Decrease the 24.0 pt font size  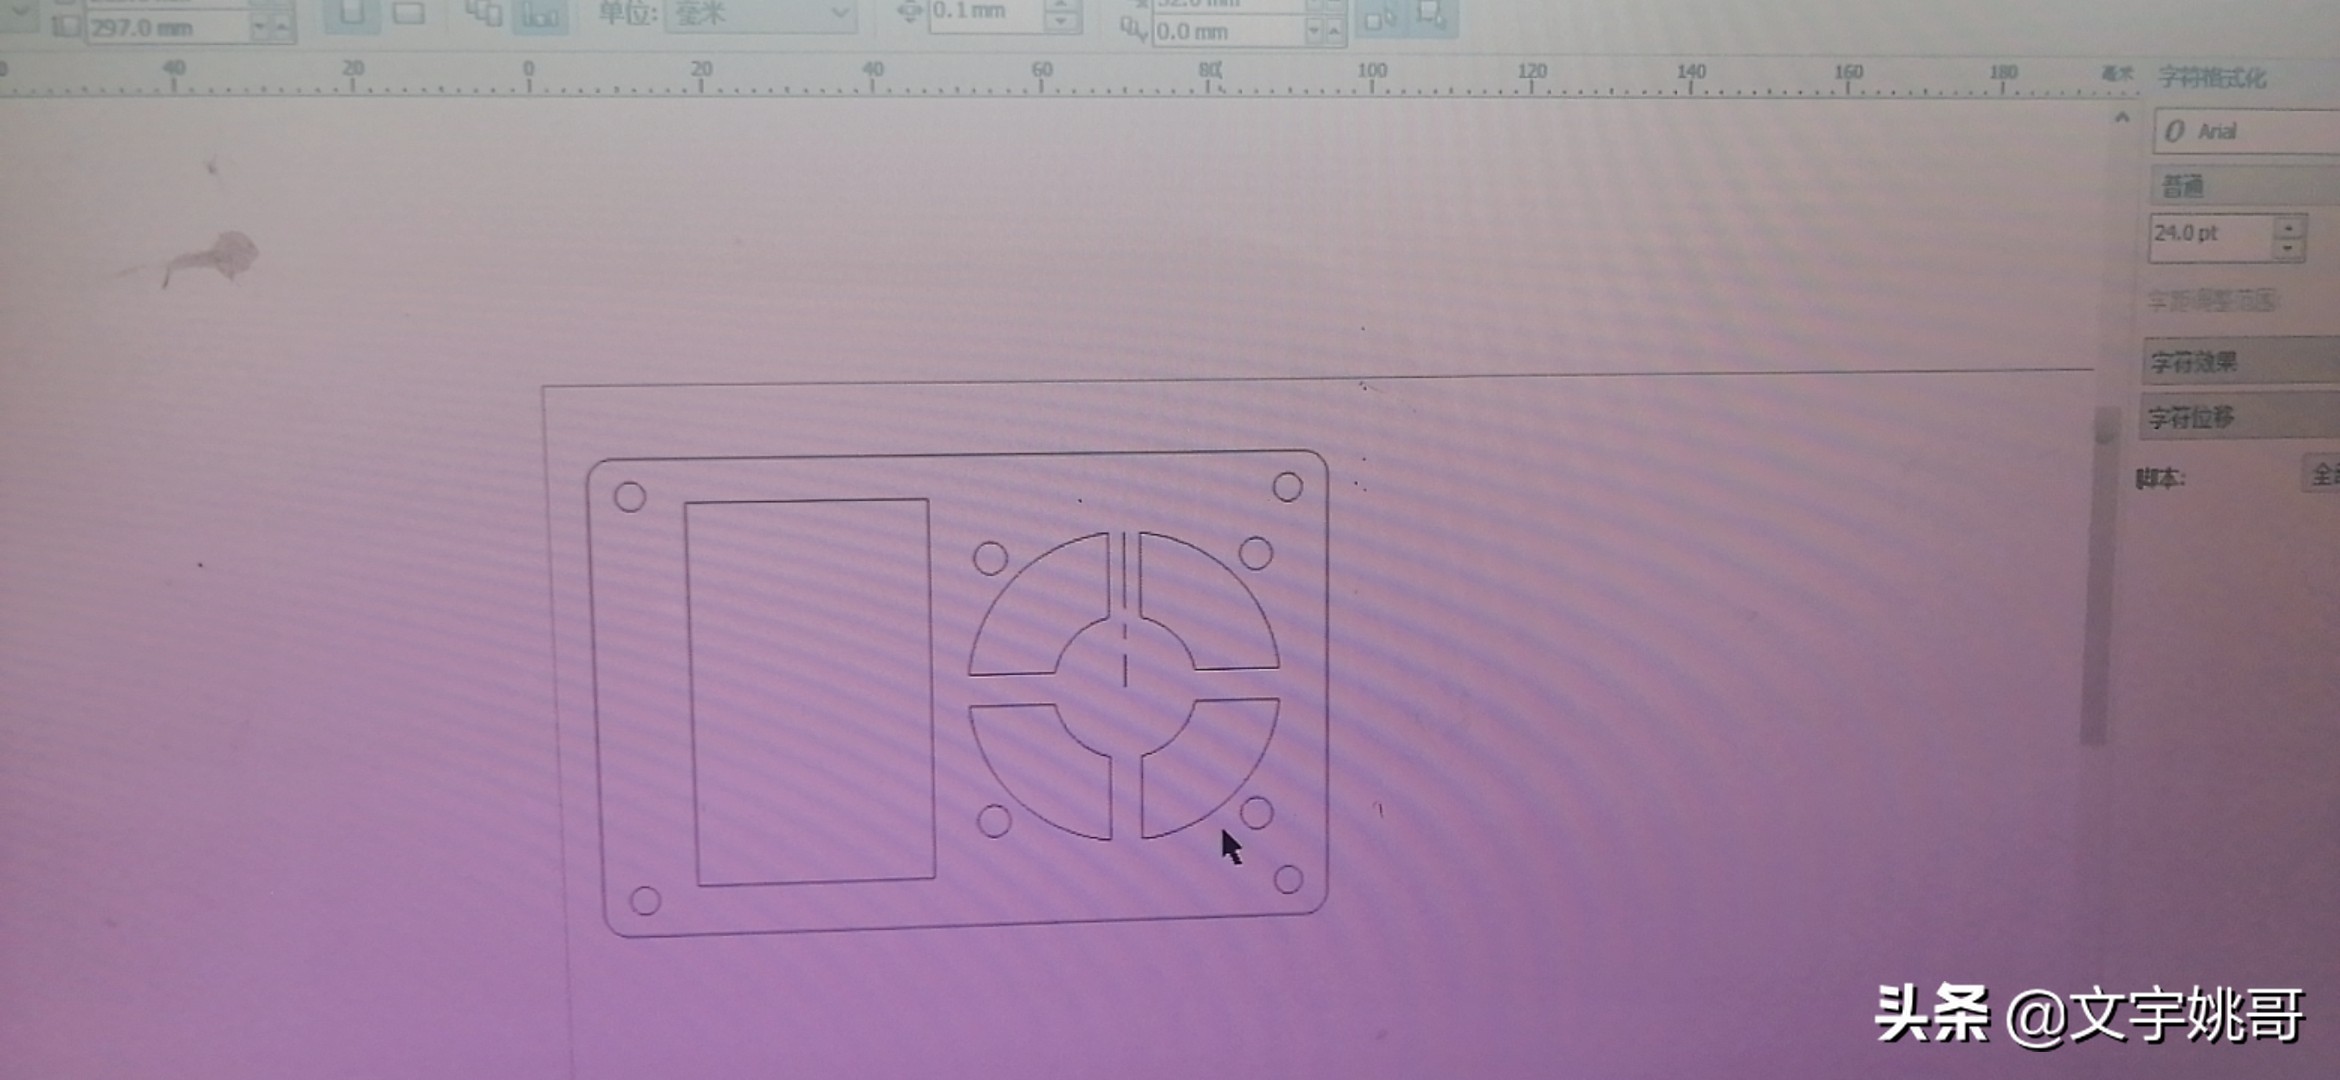2289,249
